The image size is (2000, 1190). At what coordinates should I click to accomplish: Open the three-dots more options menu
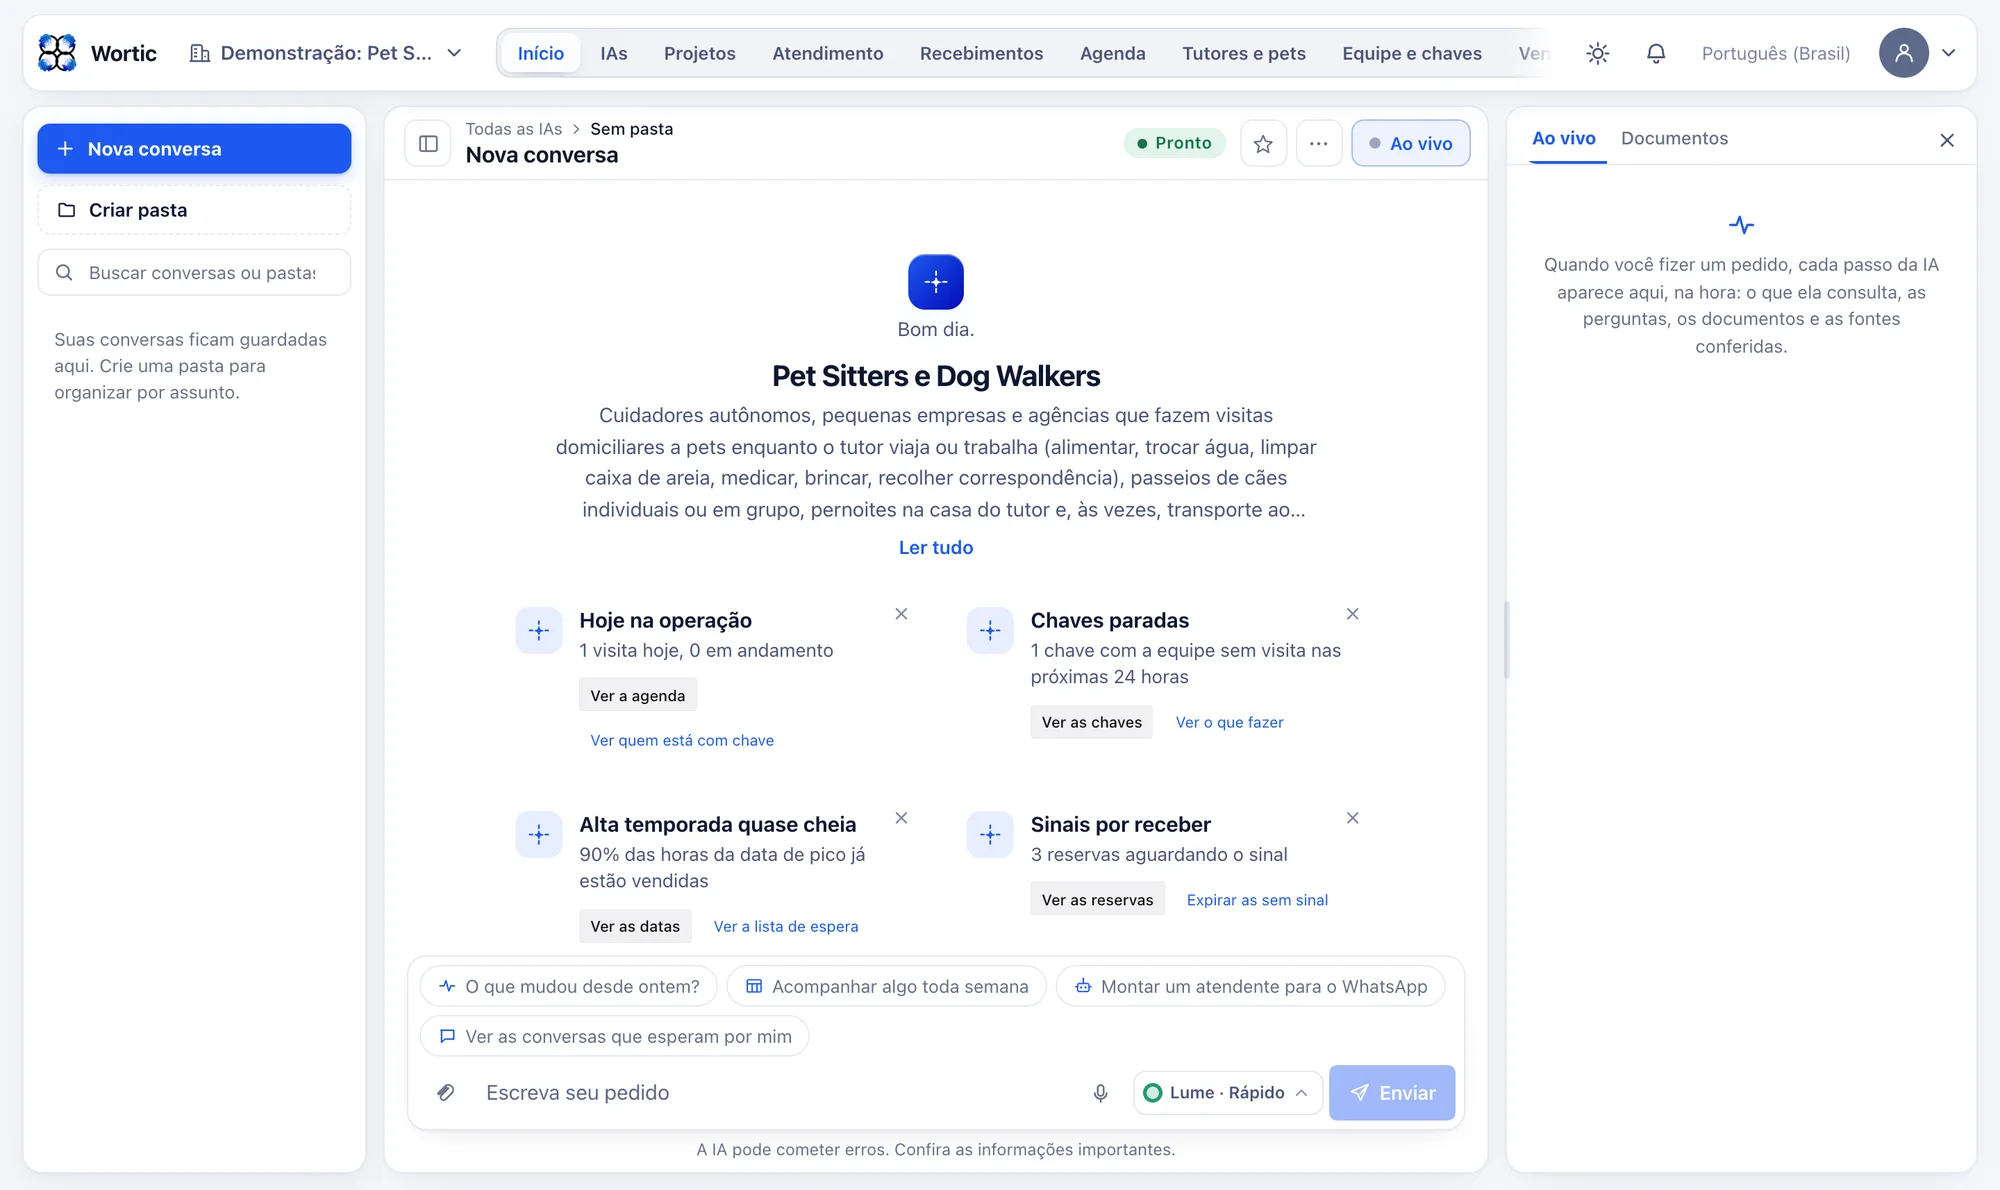pos(1319,143)
